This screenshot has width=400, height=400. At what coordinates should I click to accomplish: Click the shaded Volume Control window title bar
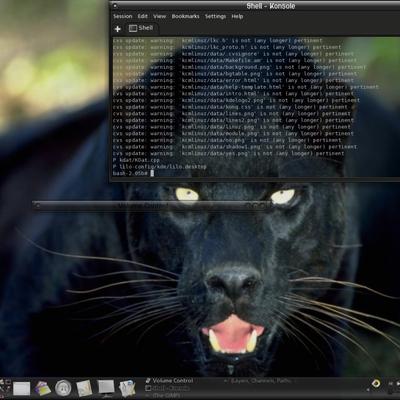[152, 206]
